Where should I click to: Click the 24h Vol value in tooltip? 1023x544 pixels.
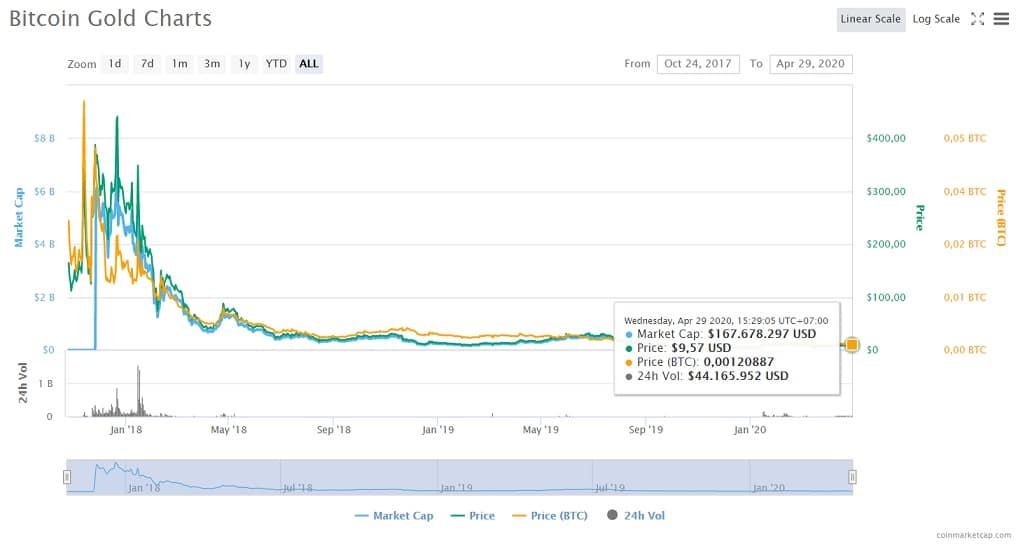[x=738, y=376]
